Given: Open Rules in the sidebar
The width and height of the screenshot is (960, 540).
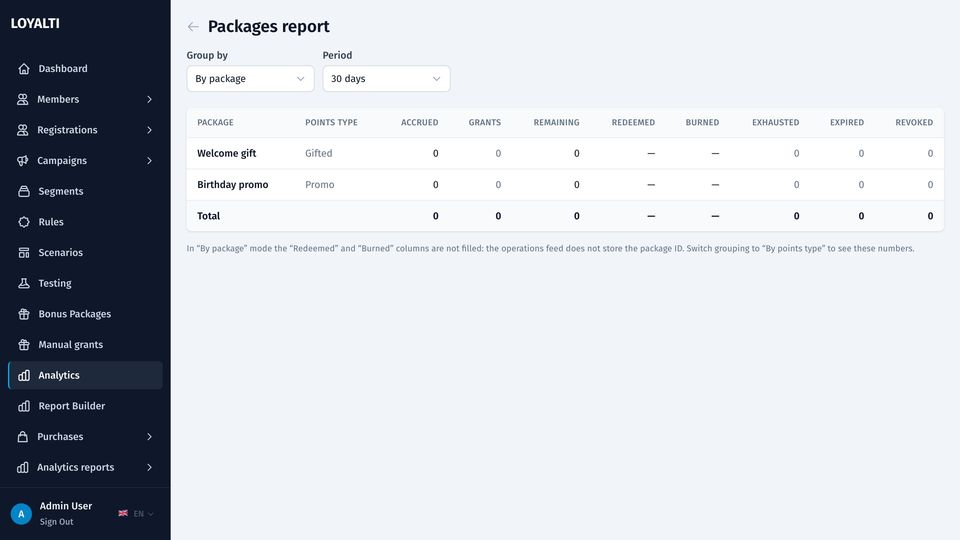Looking at the screenshot, I should tap(85, 222).
